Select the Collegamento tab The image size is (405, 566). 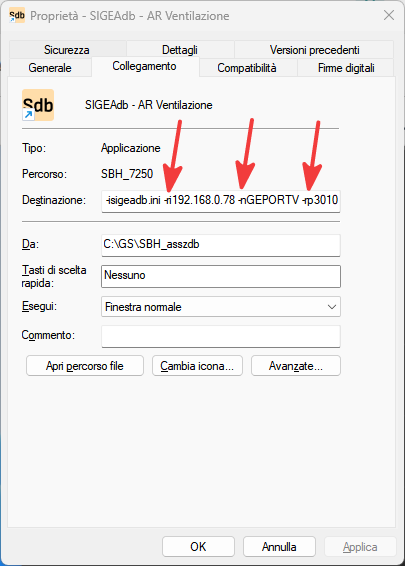coord(144,66)
